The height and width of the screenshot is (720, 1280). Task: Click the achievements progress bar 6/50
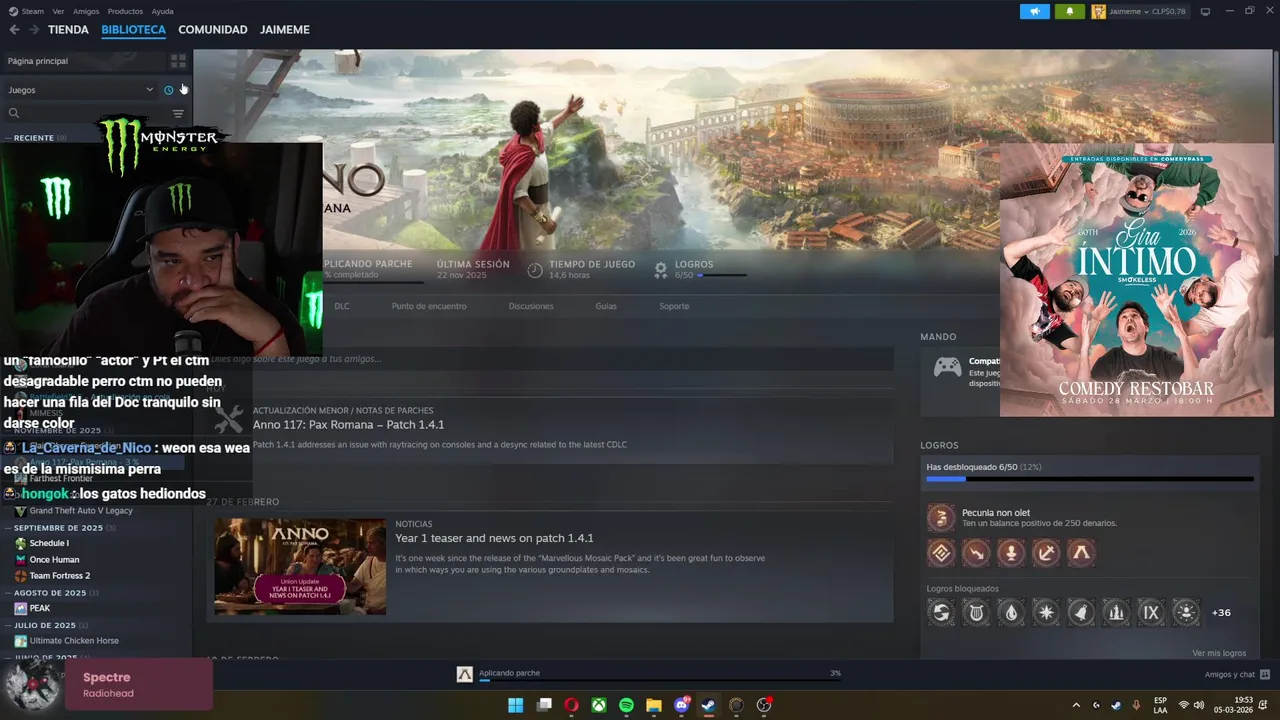(1090, 479)
